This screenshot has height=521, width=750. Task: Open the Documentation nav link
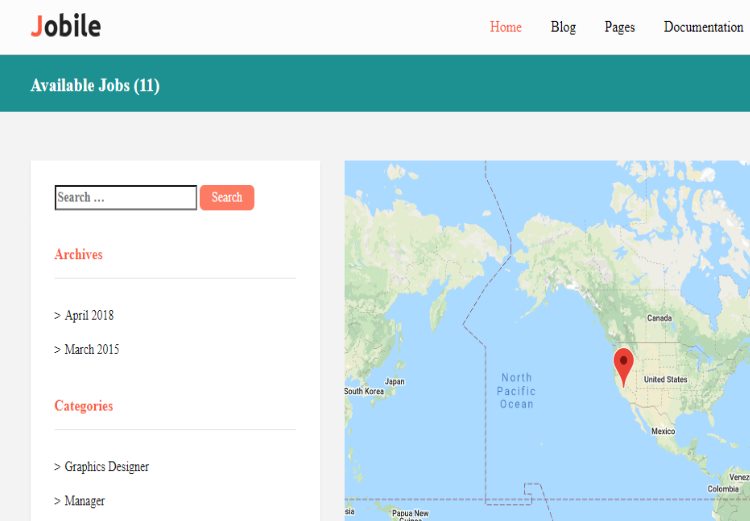coord(703,27)
